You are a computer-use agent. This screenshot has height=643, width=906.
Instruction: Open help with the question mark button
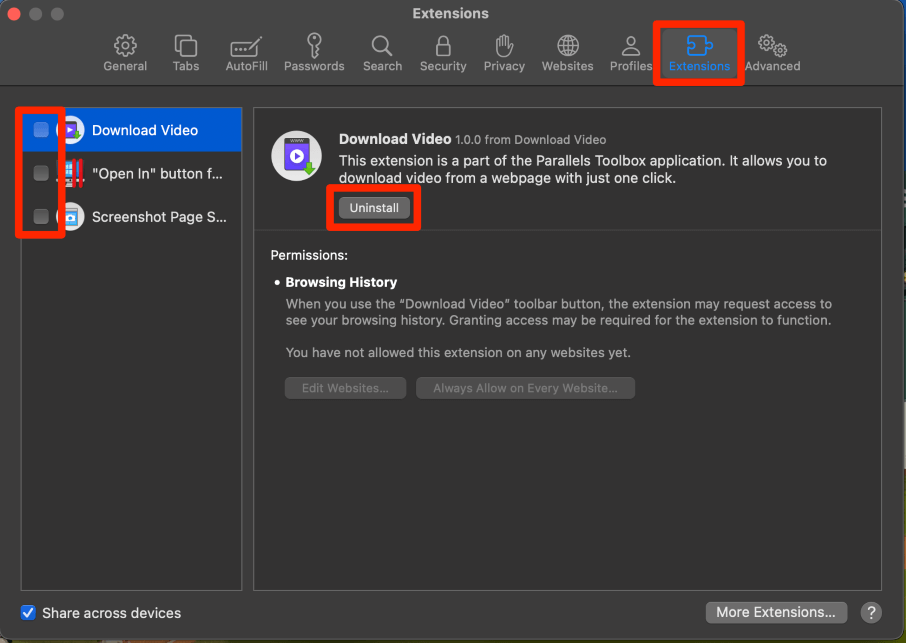point(871,612)
